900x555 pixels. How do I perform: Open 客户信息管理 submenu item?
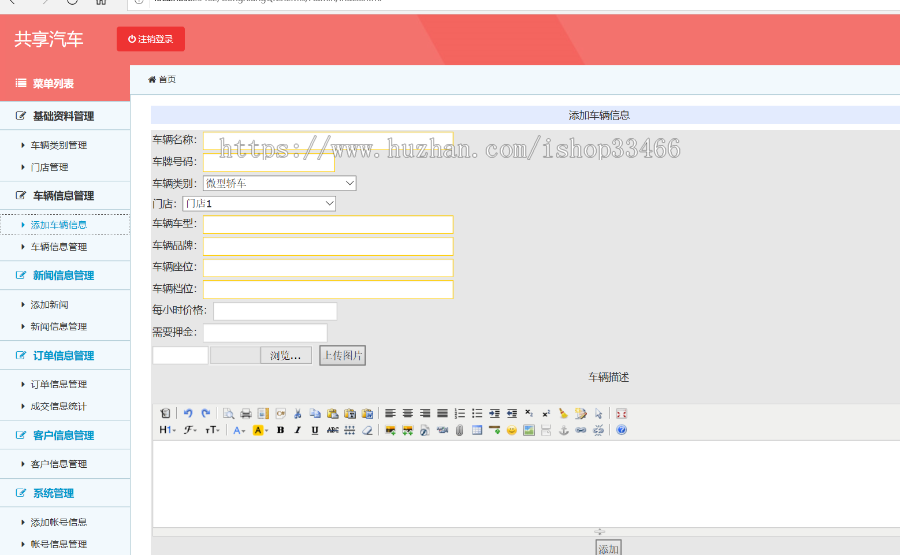(x=59, y=464)
